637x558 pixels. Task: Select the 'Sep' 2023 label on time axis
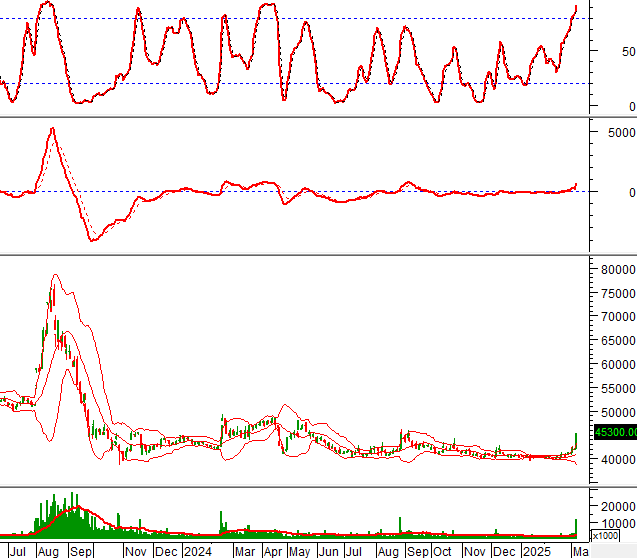pyautogui.click(x=80, y=552)
